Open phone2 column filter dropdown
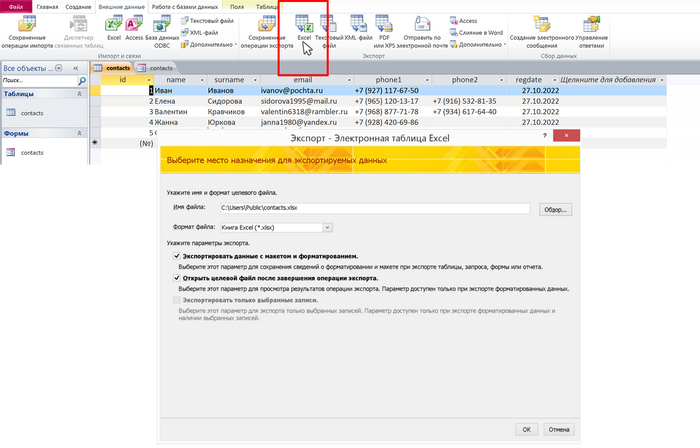The height and width of the screenshot is (448, 700). [501, 80]
